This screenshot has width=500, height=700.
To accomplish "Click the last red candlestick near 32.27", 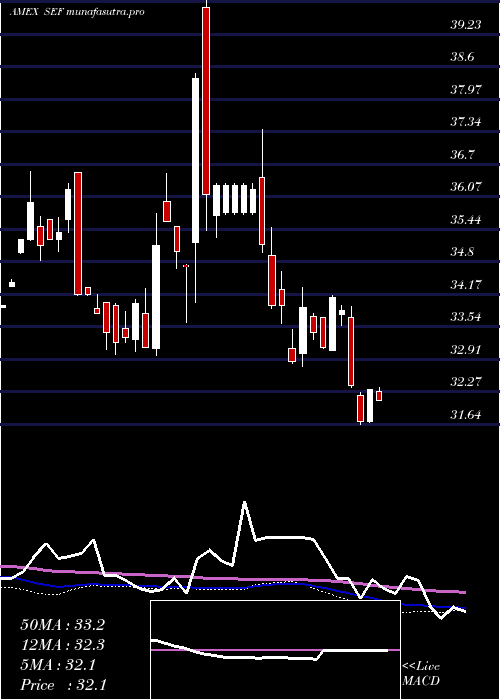I will coord(379,396).
